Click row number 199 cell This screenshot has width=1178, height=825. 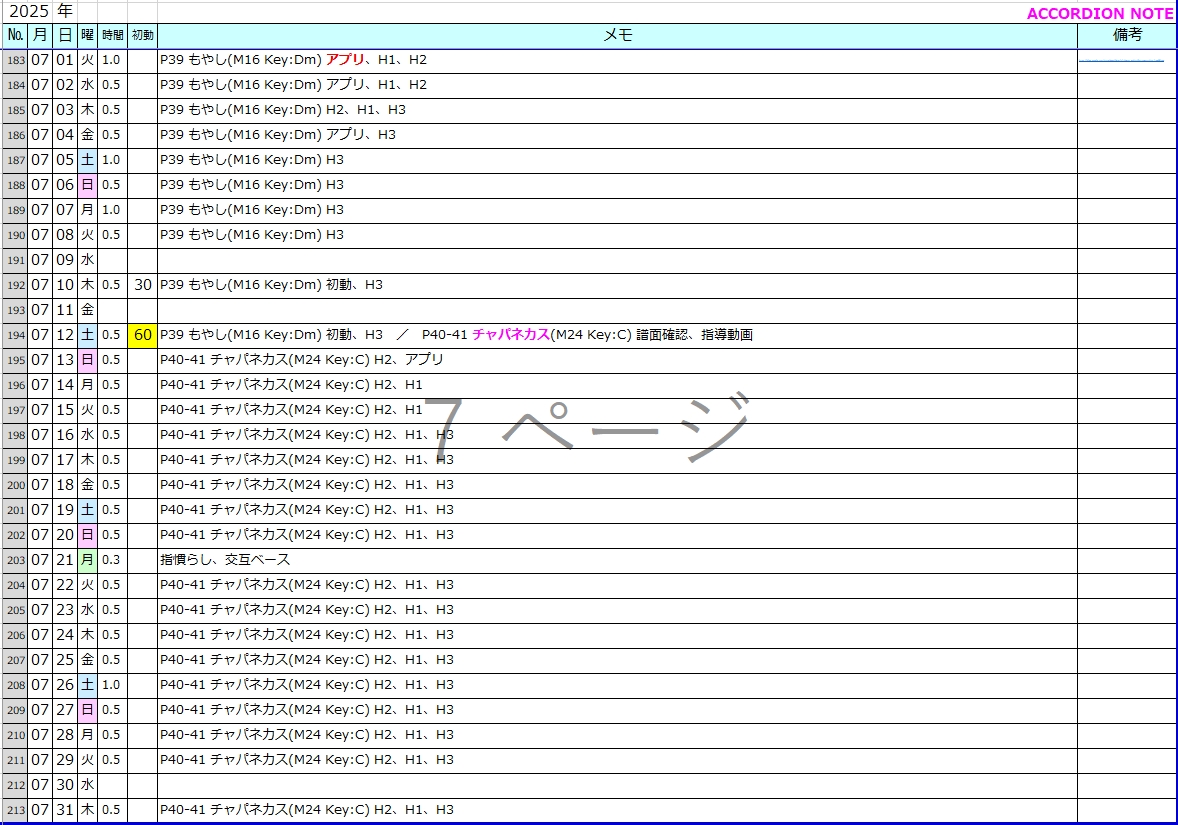(16, 461)
